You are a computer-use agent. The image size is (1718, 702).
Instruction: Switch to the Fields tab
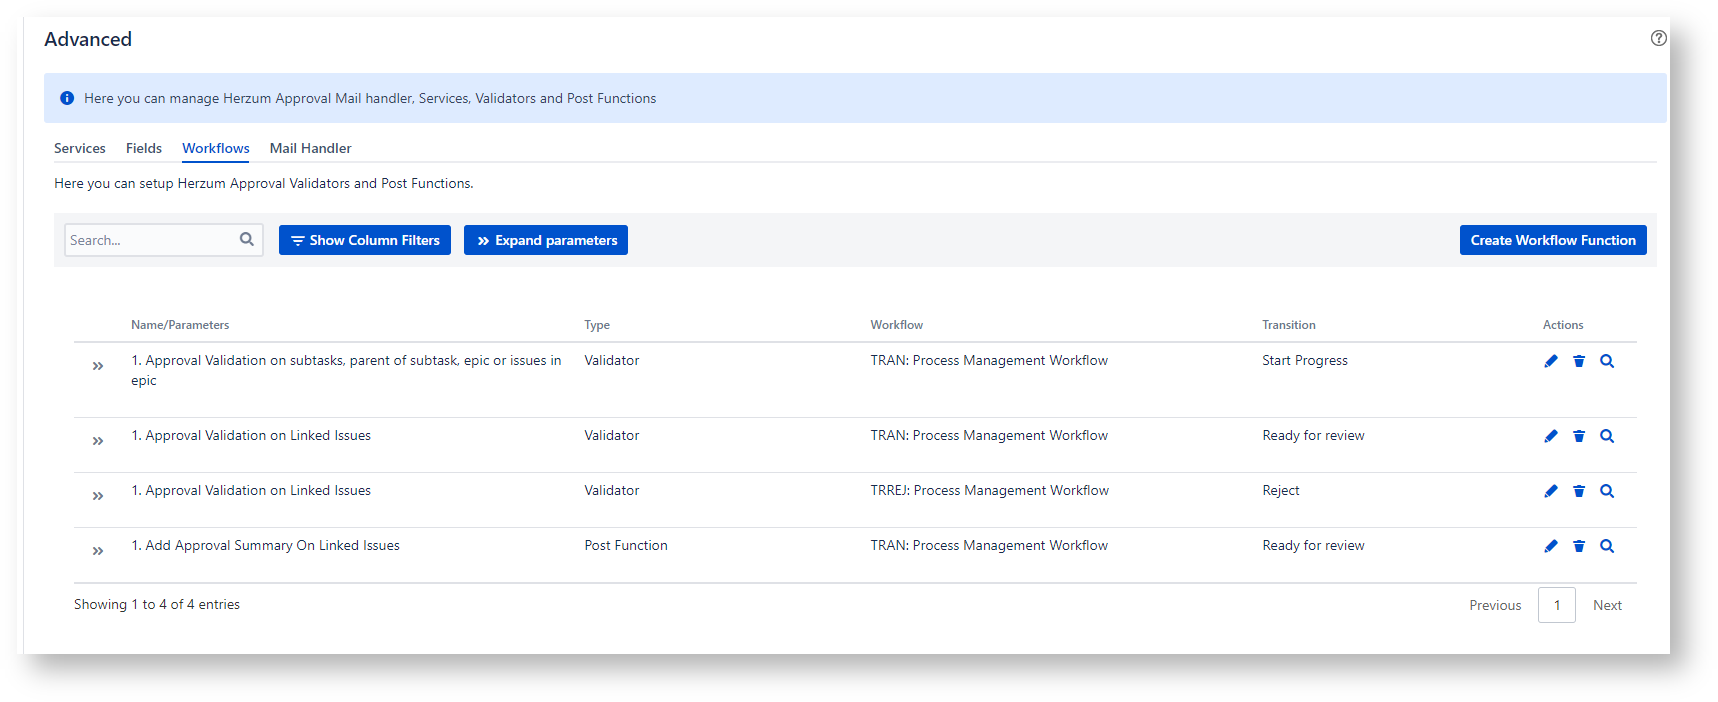(144, 148)
